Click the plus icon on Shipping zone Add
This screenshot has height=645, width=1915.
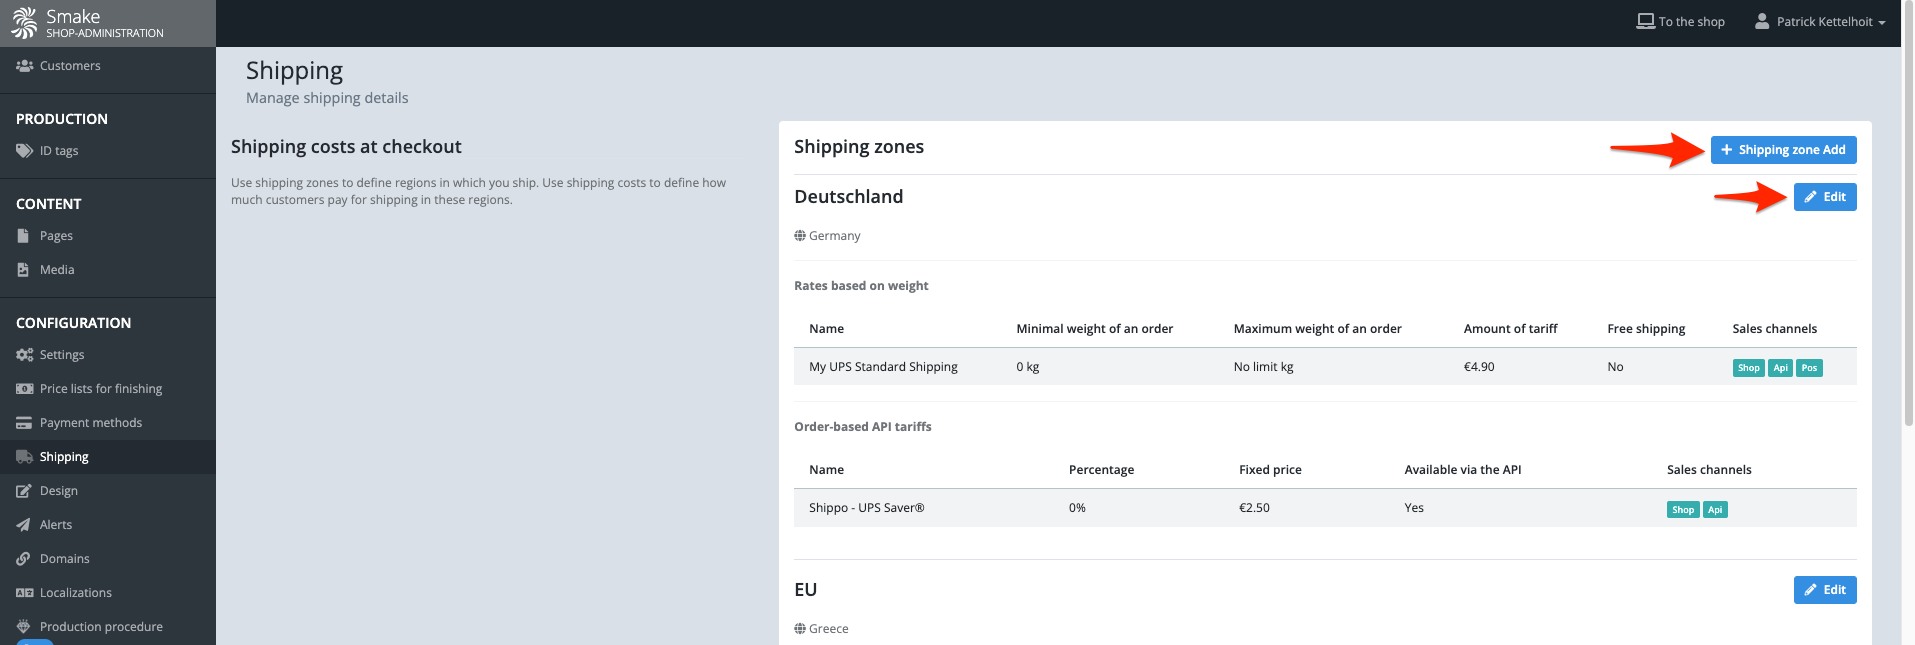coord(1727,150)
